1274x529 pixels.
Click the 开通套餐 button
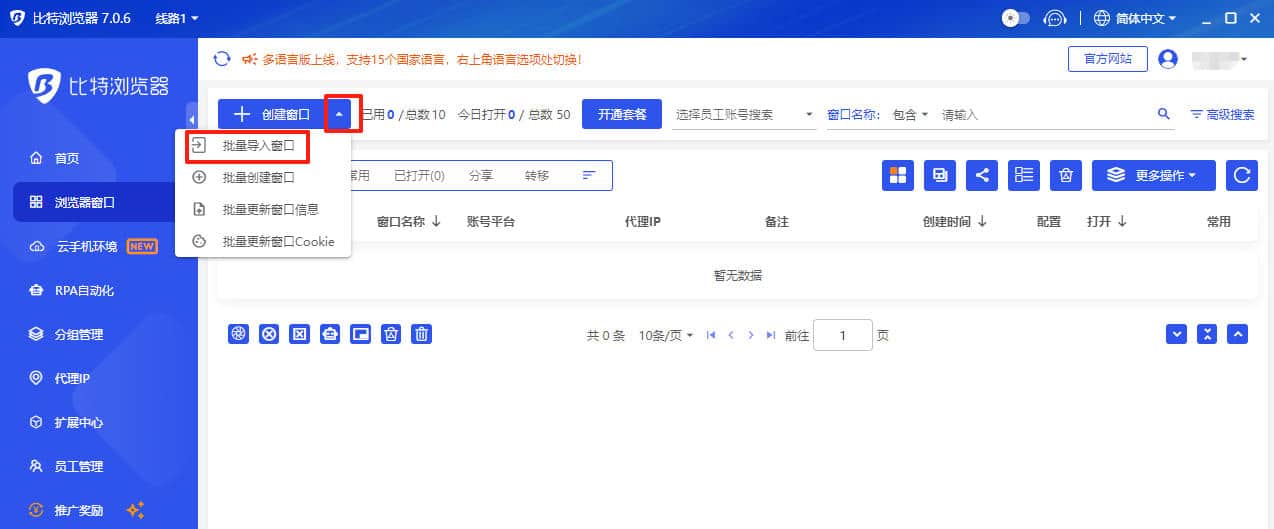coord(622,114)
